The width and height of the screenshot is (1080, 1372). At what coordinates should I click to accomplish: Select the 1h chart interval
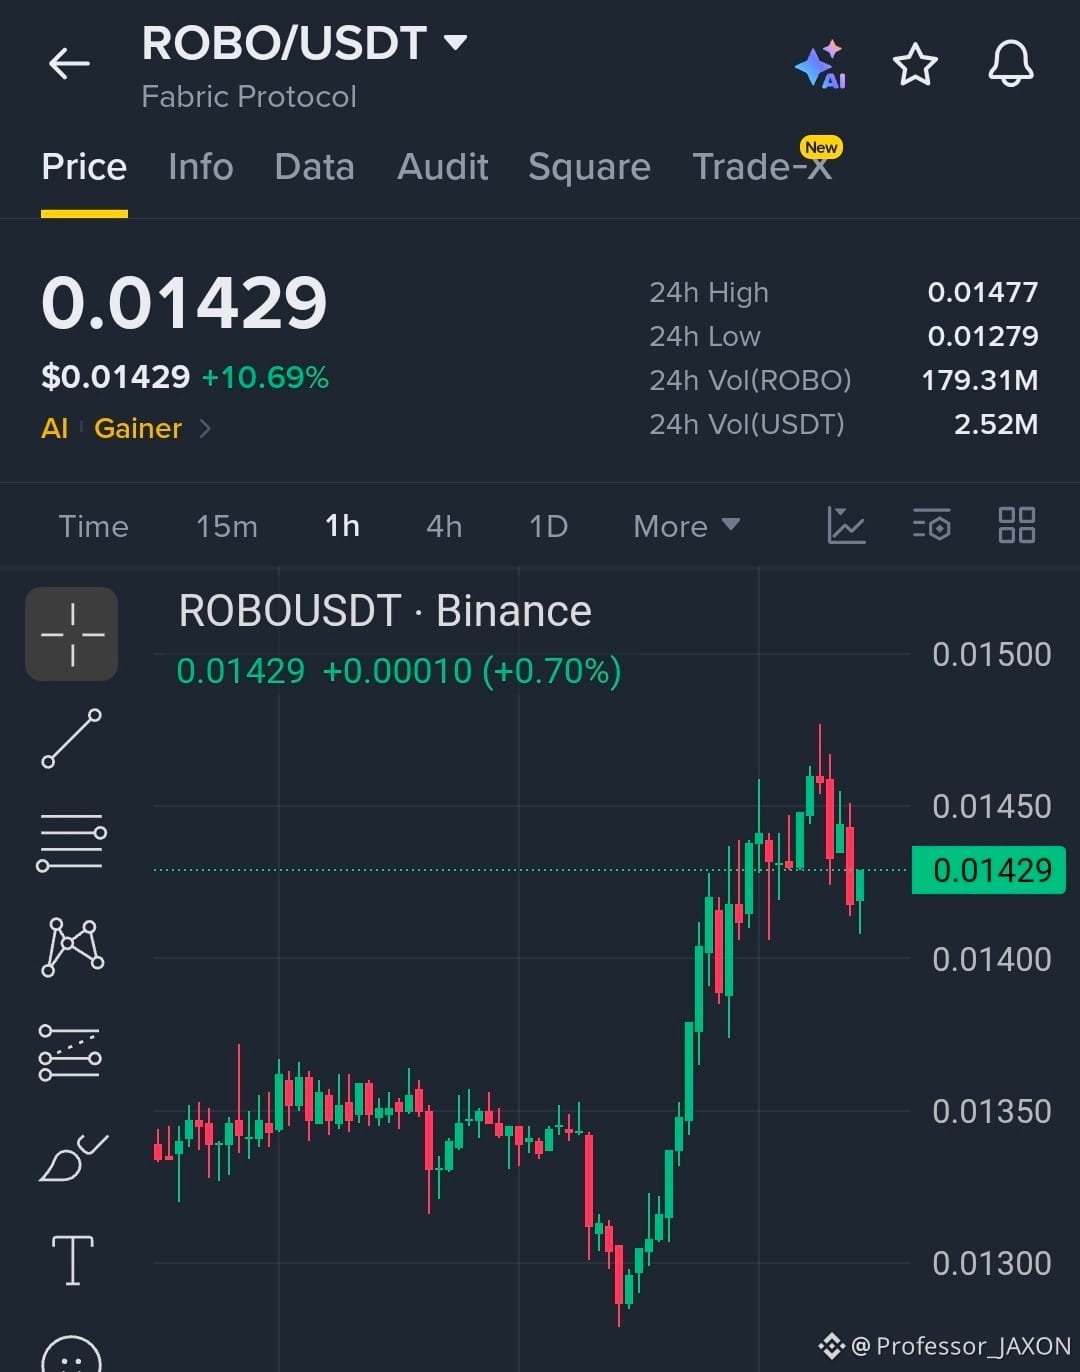tap(342, 526)
